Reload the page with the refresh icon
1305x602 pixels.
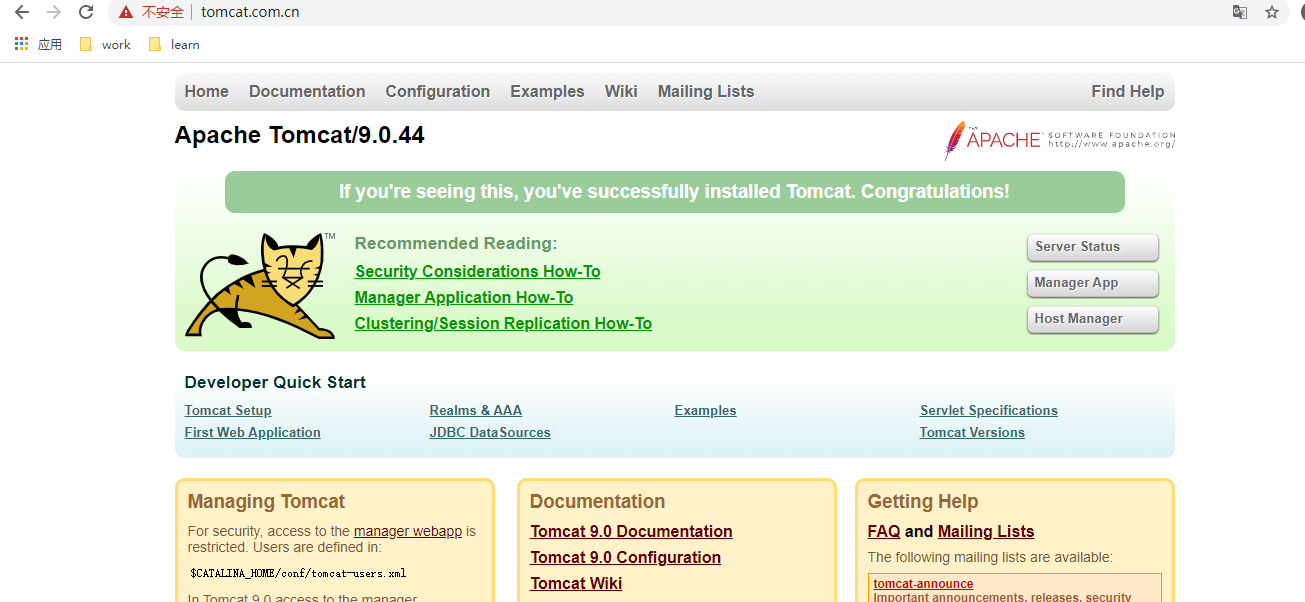86,12
